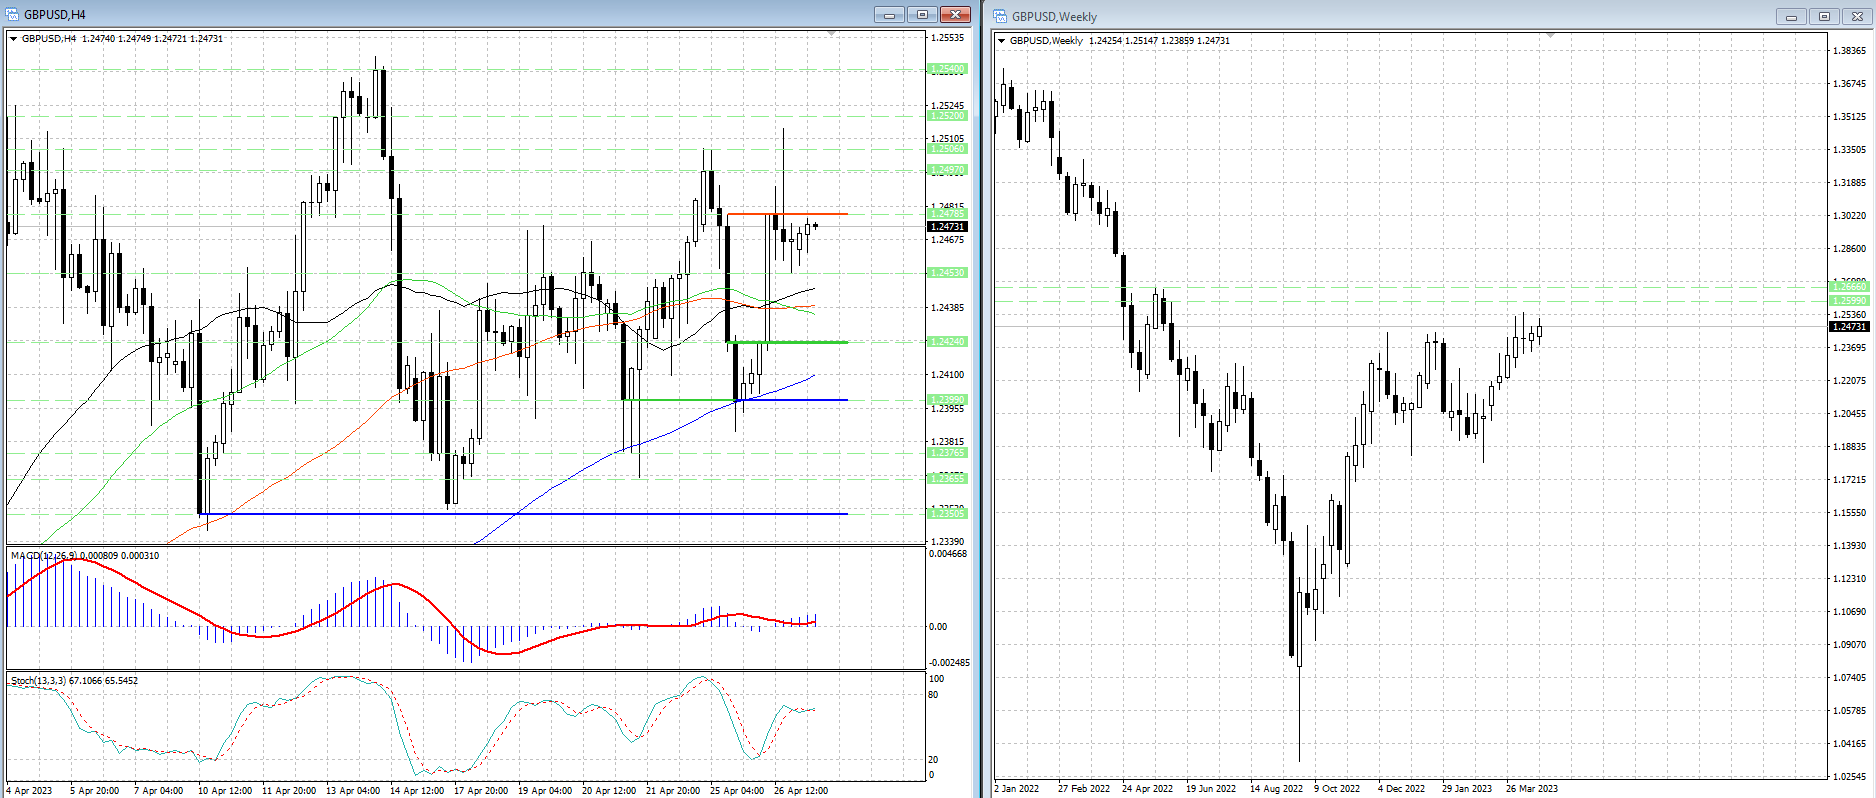Click the GBPUSD,Weekly window title text

point(1054,17)
